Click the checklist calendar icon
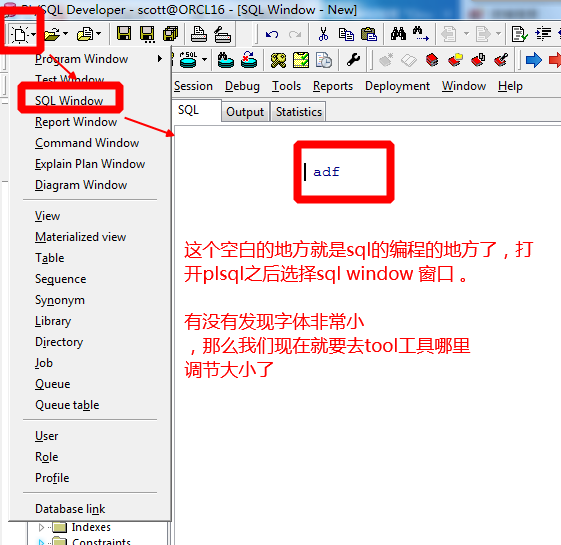The image size is (561, 545). click(x=301, y=60)
